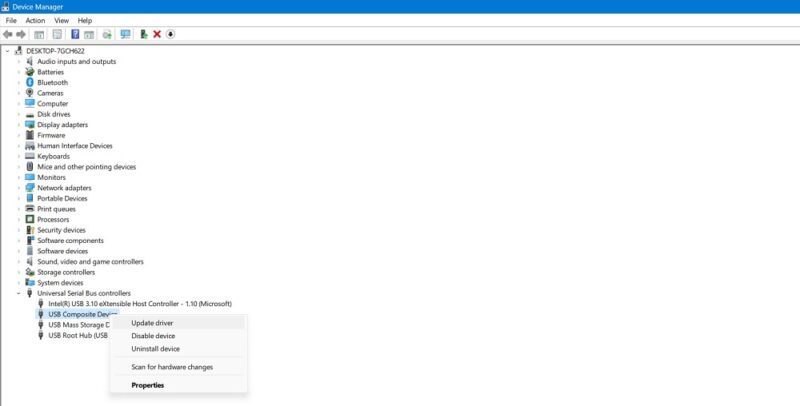Collapse Universal Serial Bus controllers

coord(19,293)
